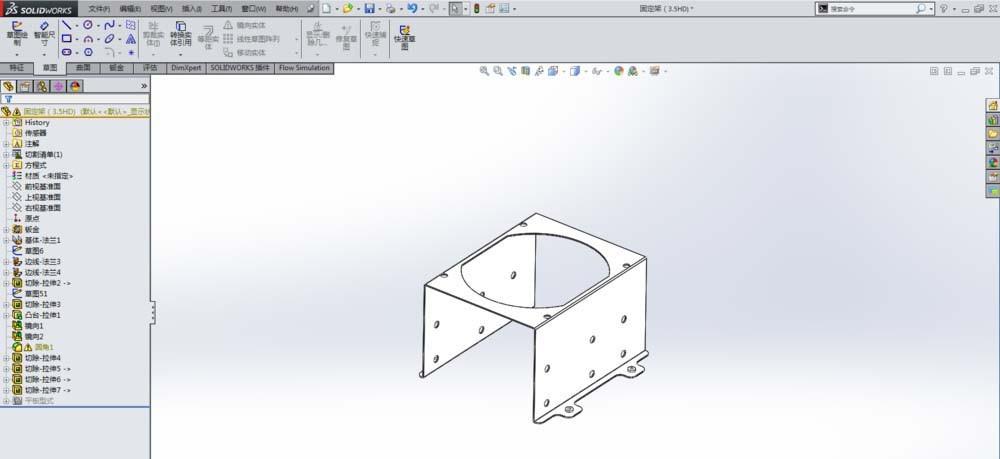Click the panel splitter handle

click(152, 312)
